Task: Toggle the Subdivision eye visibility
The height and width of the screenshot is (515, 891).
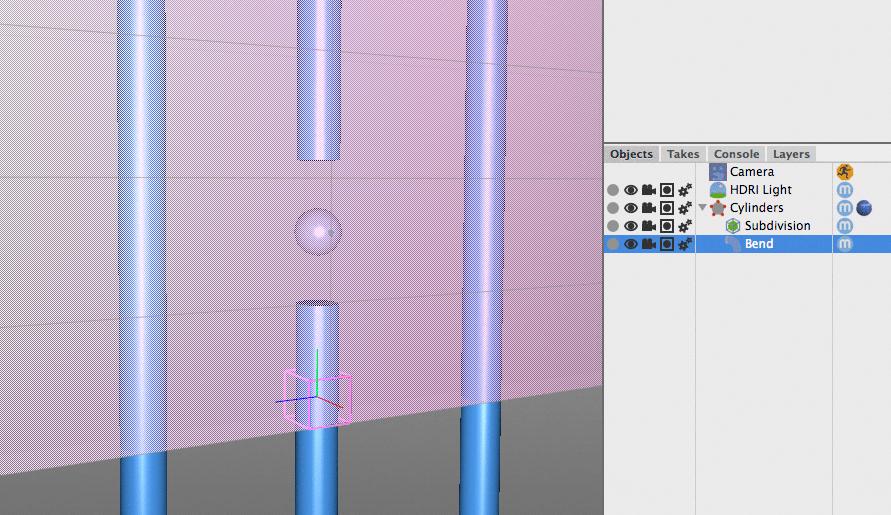Action: coord(630,226)
